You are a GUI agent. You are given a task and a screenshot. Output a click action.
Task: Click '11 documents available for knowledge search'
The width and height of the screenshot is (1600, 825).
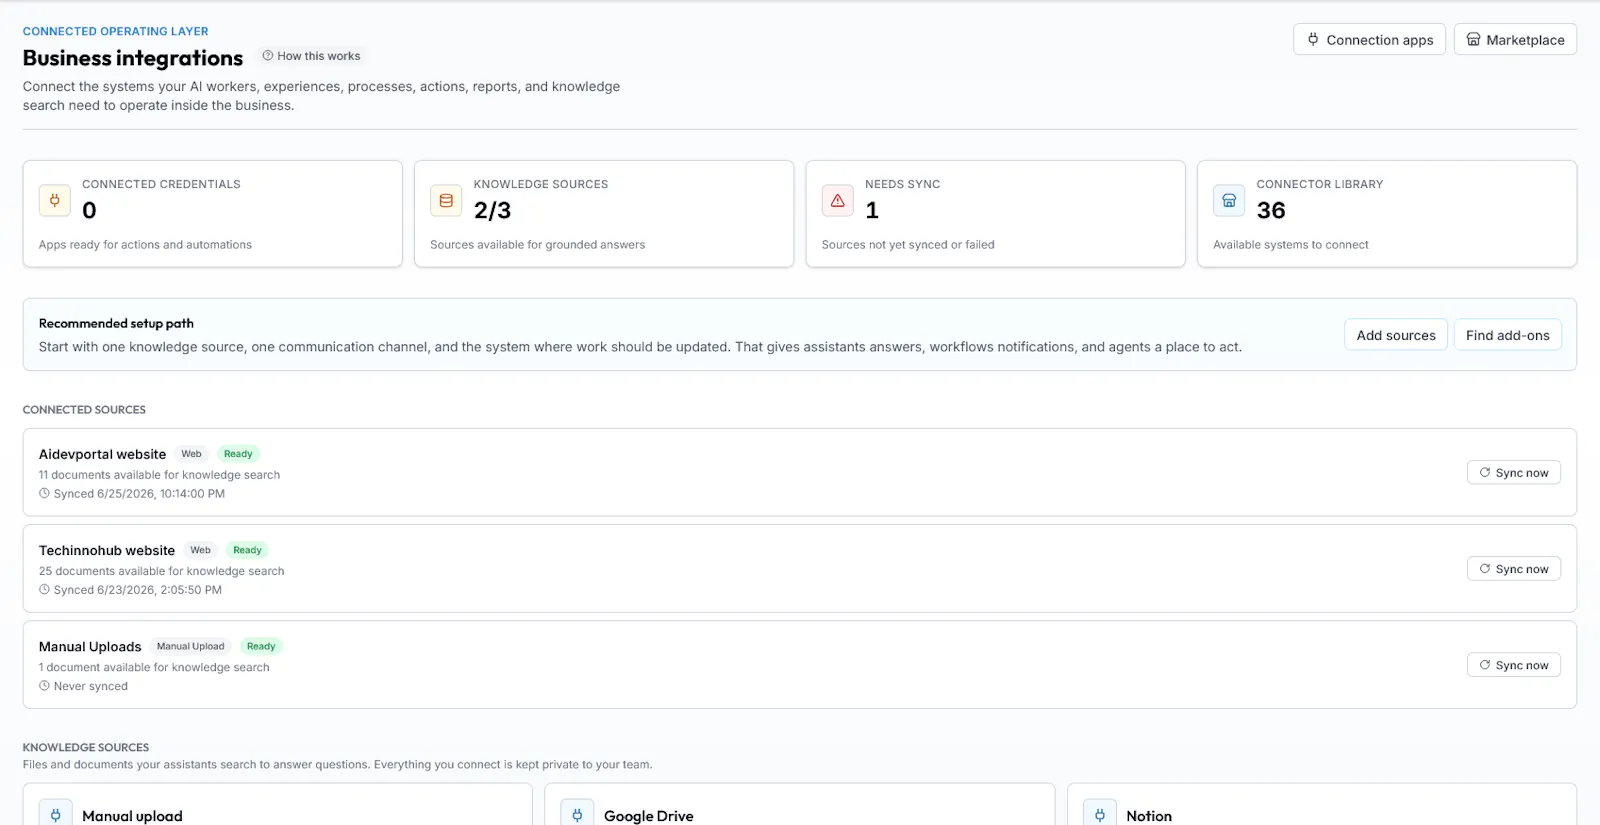[x=159, y=475]
